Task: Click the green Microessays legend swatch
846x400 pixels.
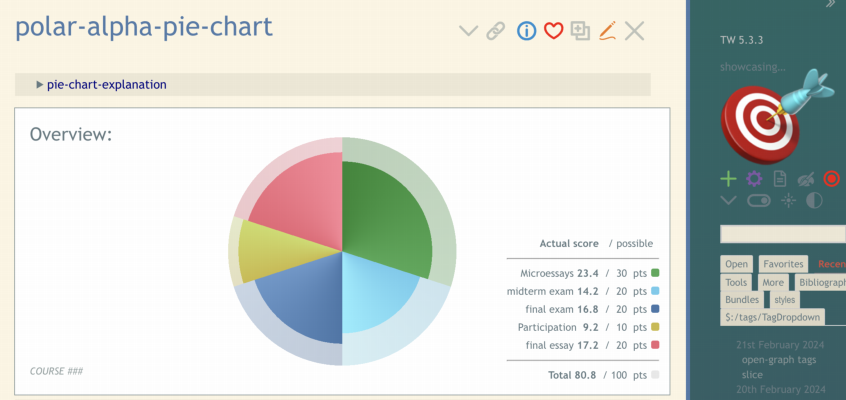Action: coord(655,273)
